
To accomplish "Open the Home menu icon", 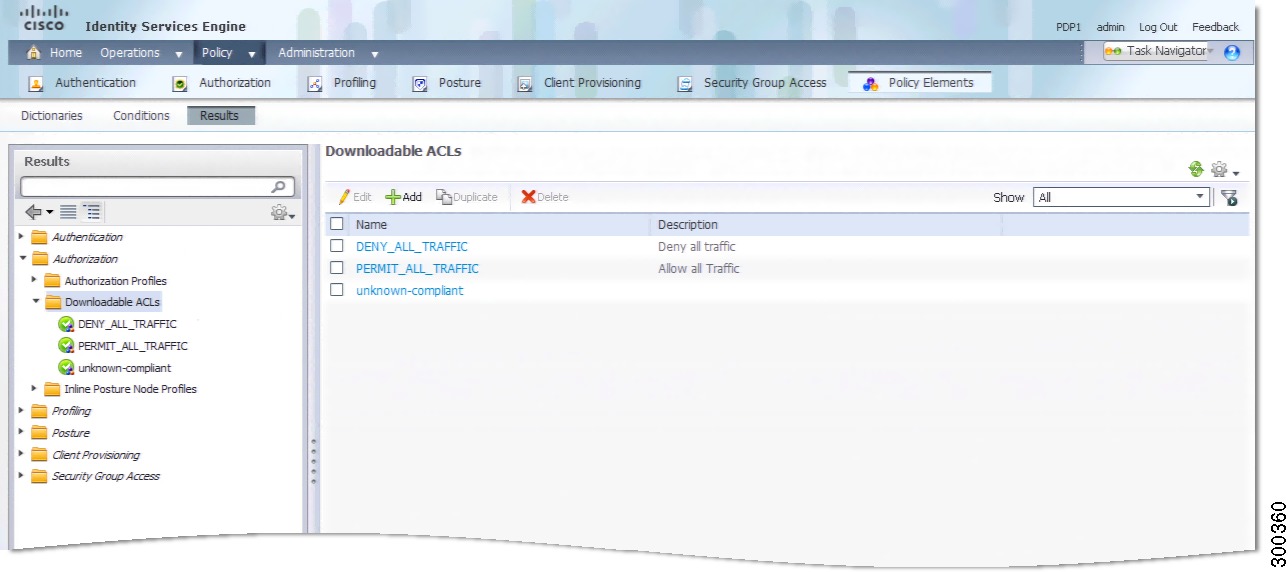I will [33, 53].
